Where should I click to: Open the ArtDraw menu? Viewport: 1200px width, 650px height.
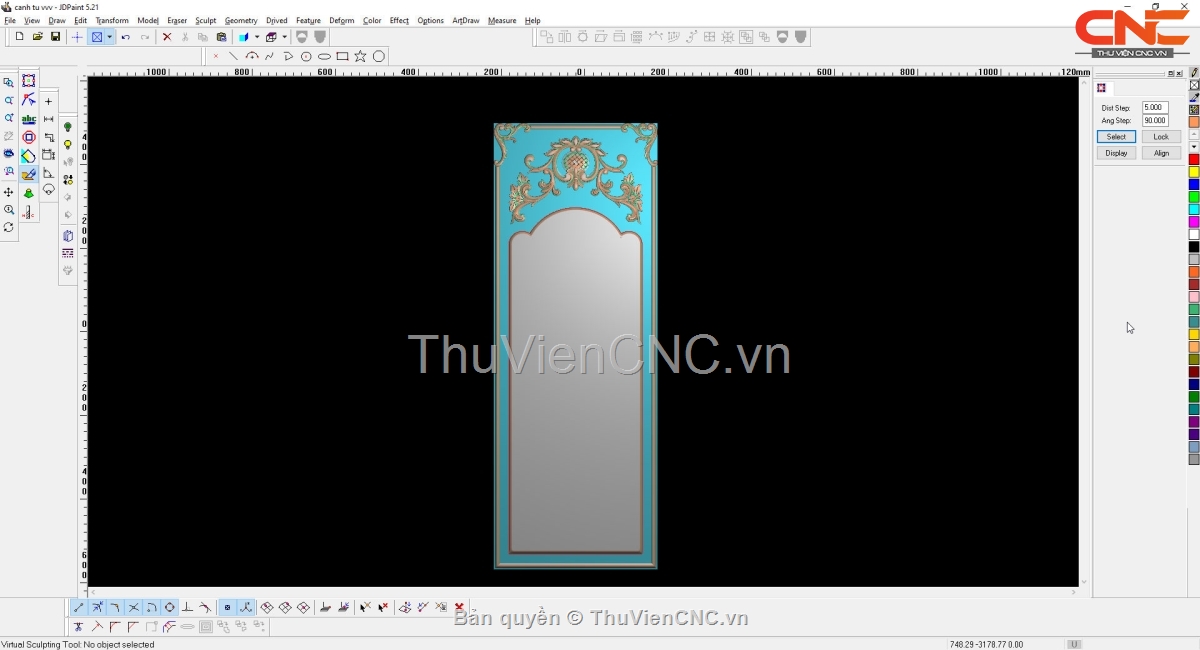pos(466,20)
